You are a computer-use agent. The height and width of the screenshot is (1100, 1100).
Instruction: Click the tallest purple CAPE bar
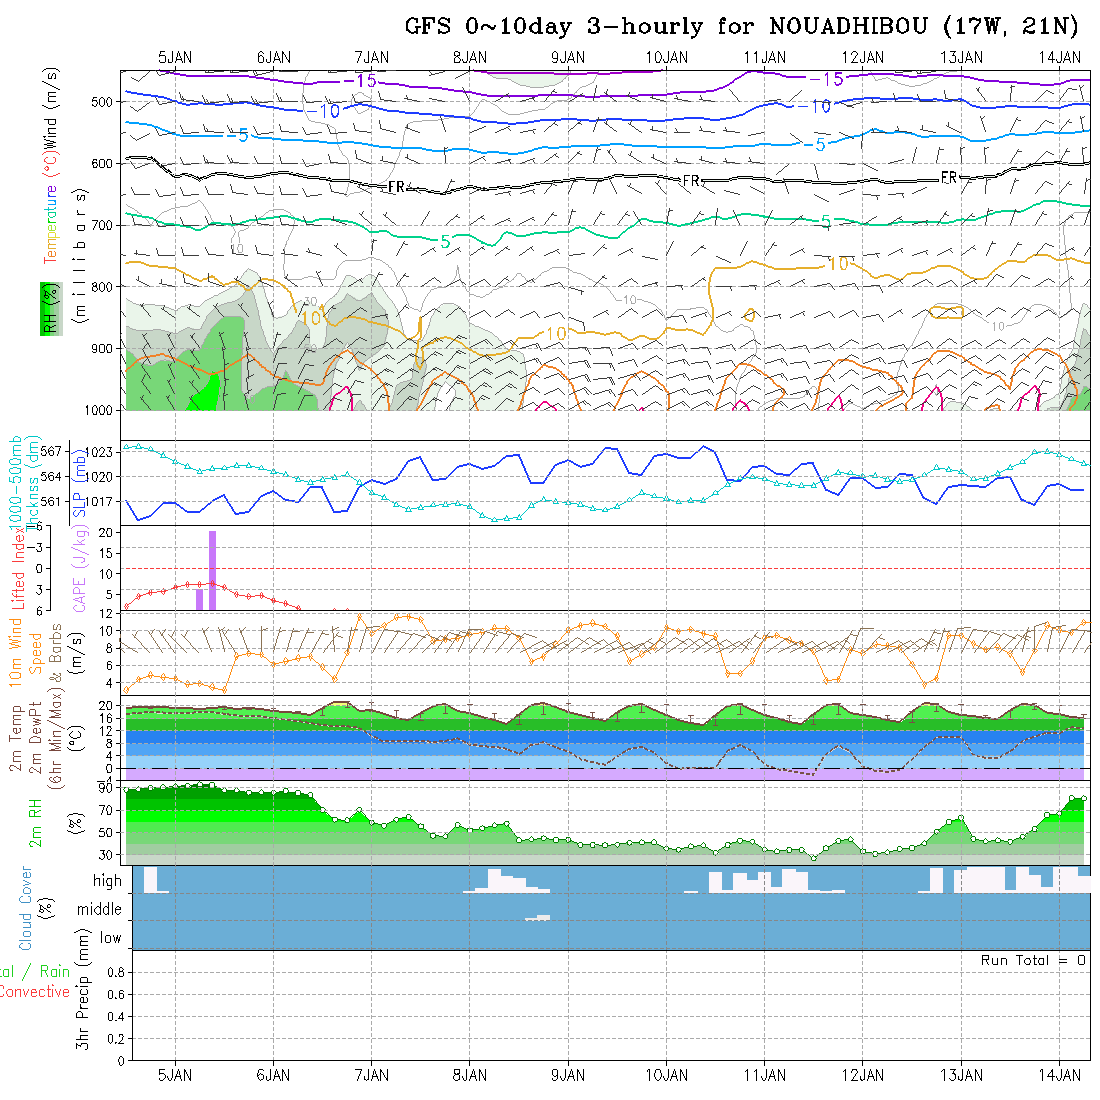(213, 570)
